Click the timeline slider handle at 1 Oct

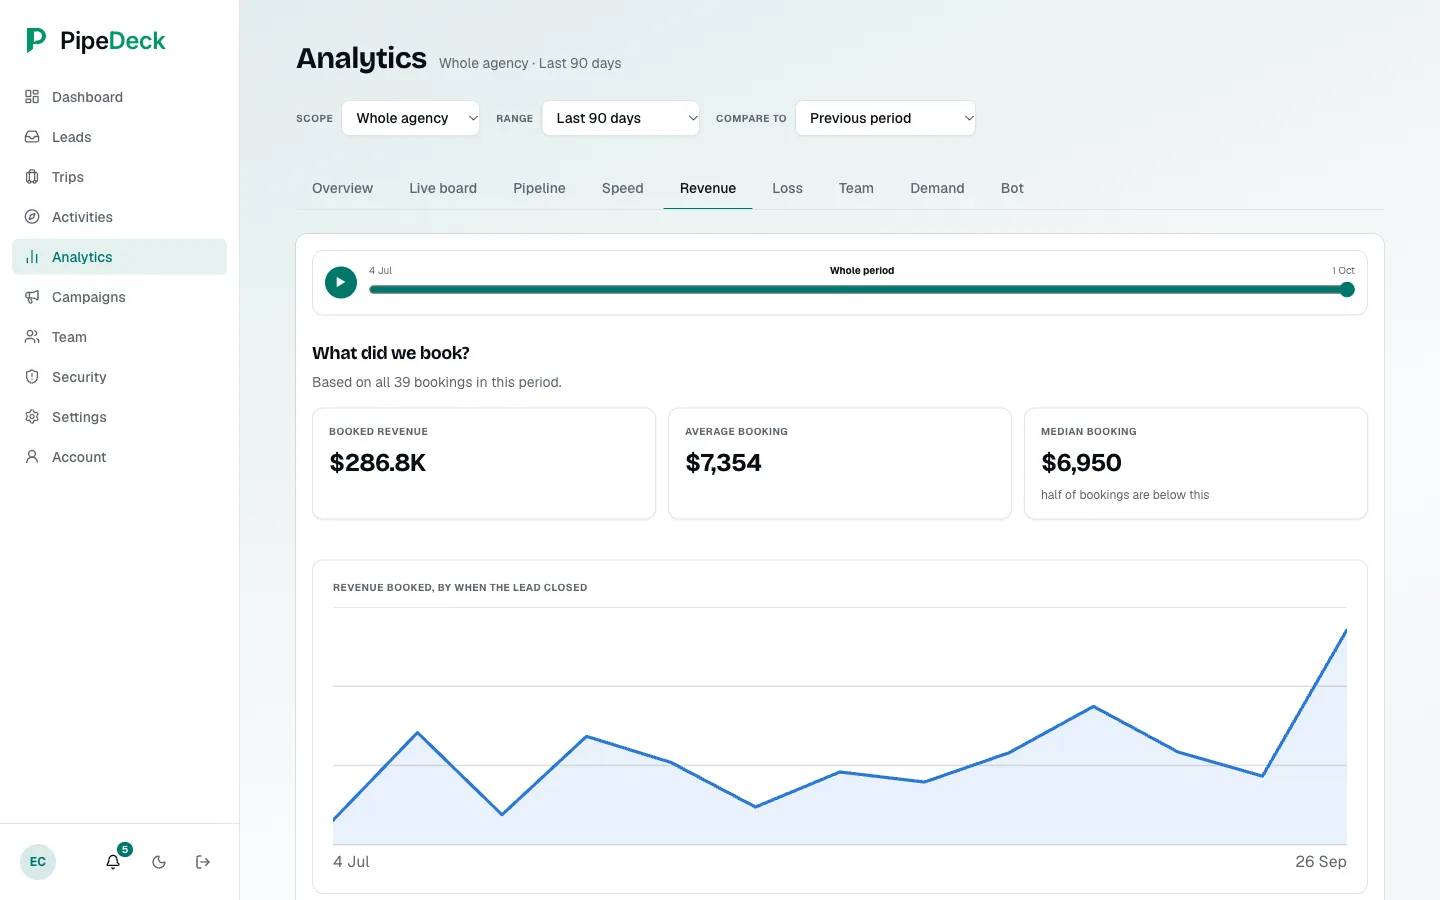click(x=1347, y=290)
